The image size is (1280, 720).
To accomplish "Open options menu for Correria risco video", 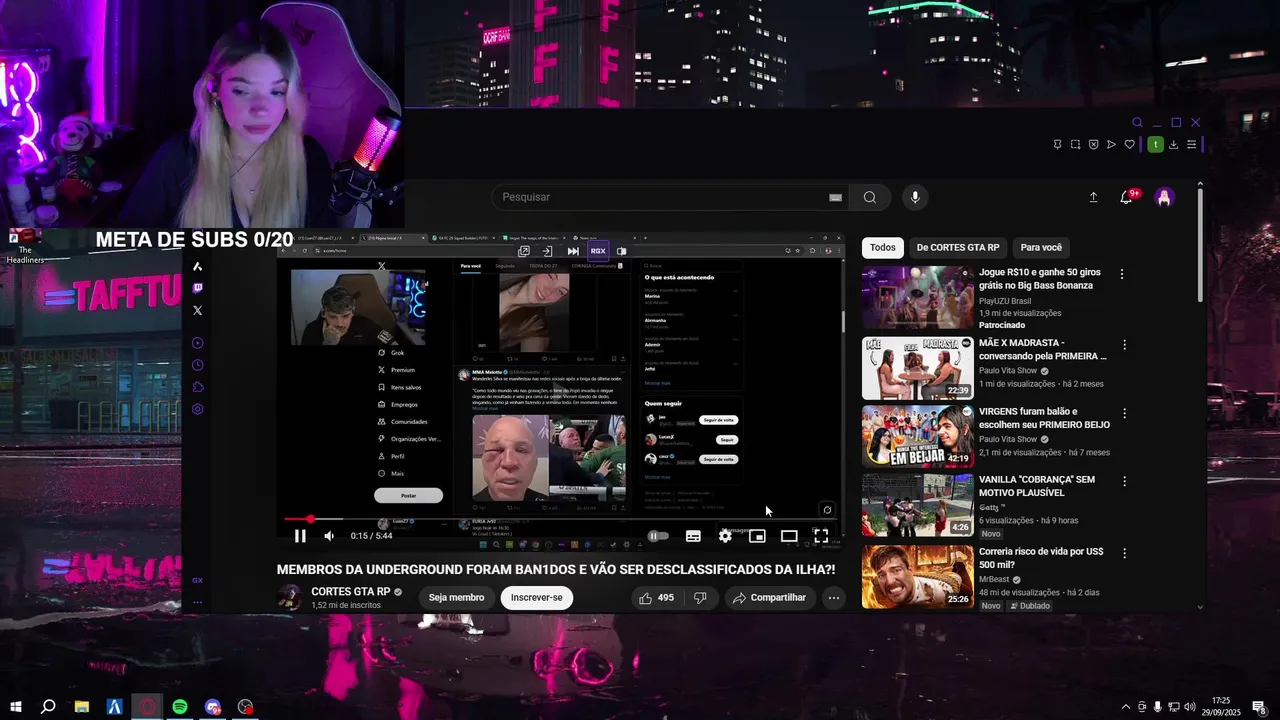I will point(1124,553).
